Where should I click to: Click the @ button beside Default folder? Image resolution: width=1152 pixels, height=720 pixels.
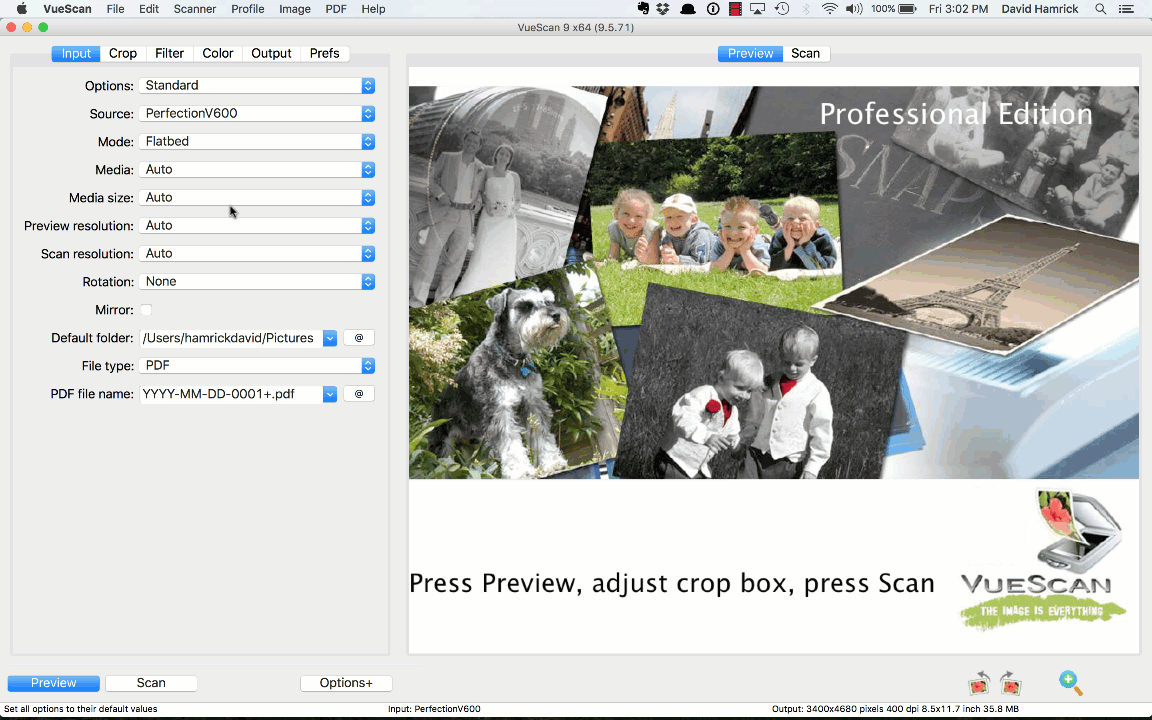tap(358, 338)
